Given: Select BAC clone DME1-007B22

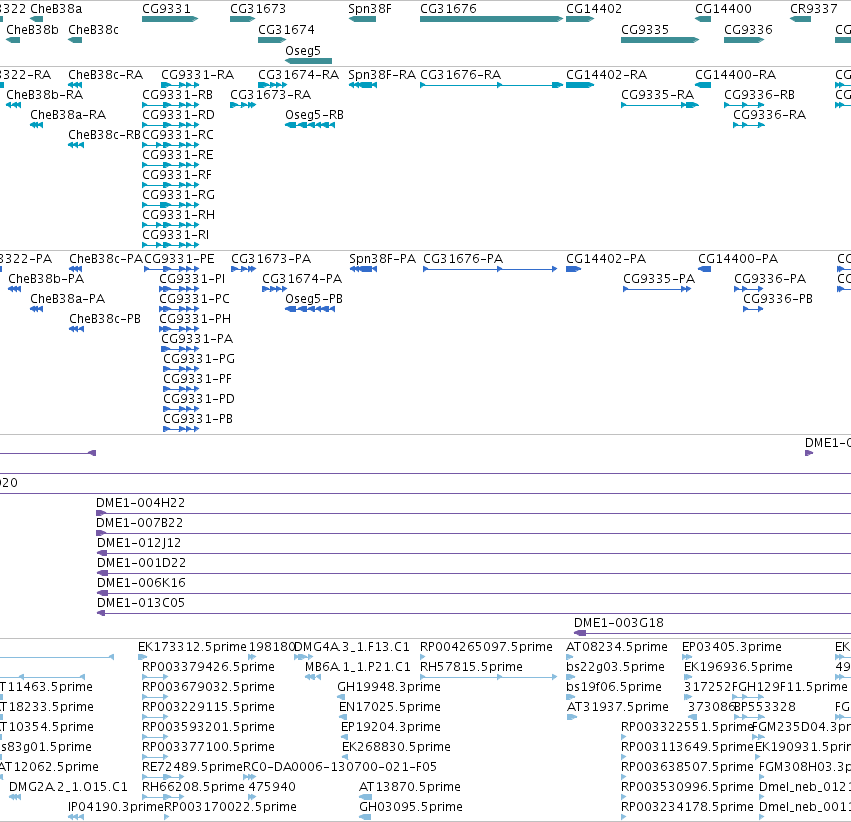Looking at the screenshot, I should (x=139, y=522).
